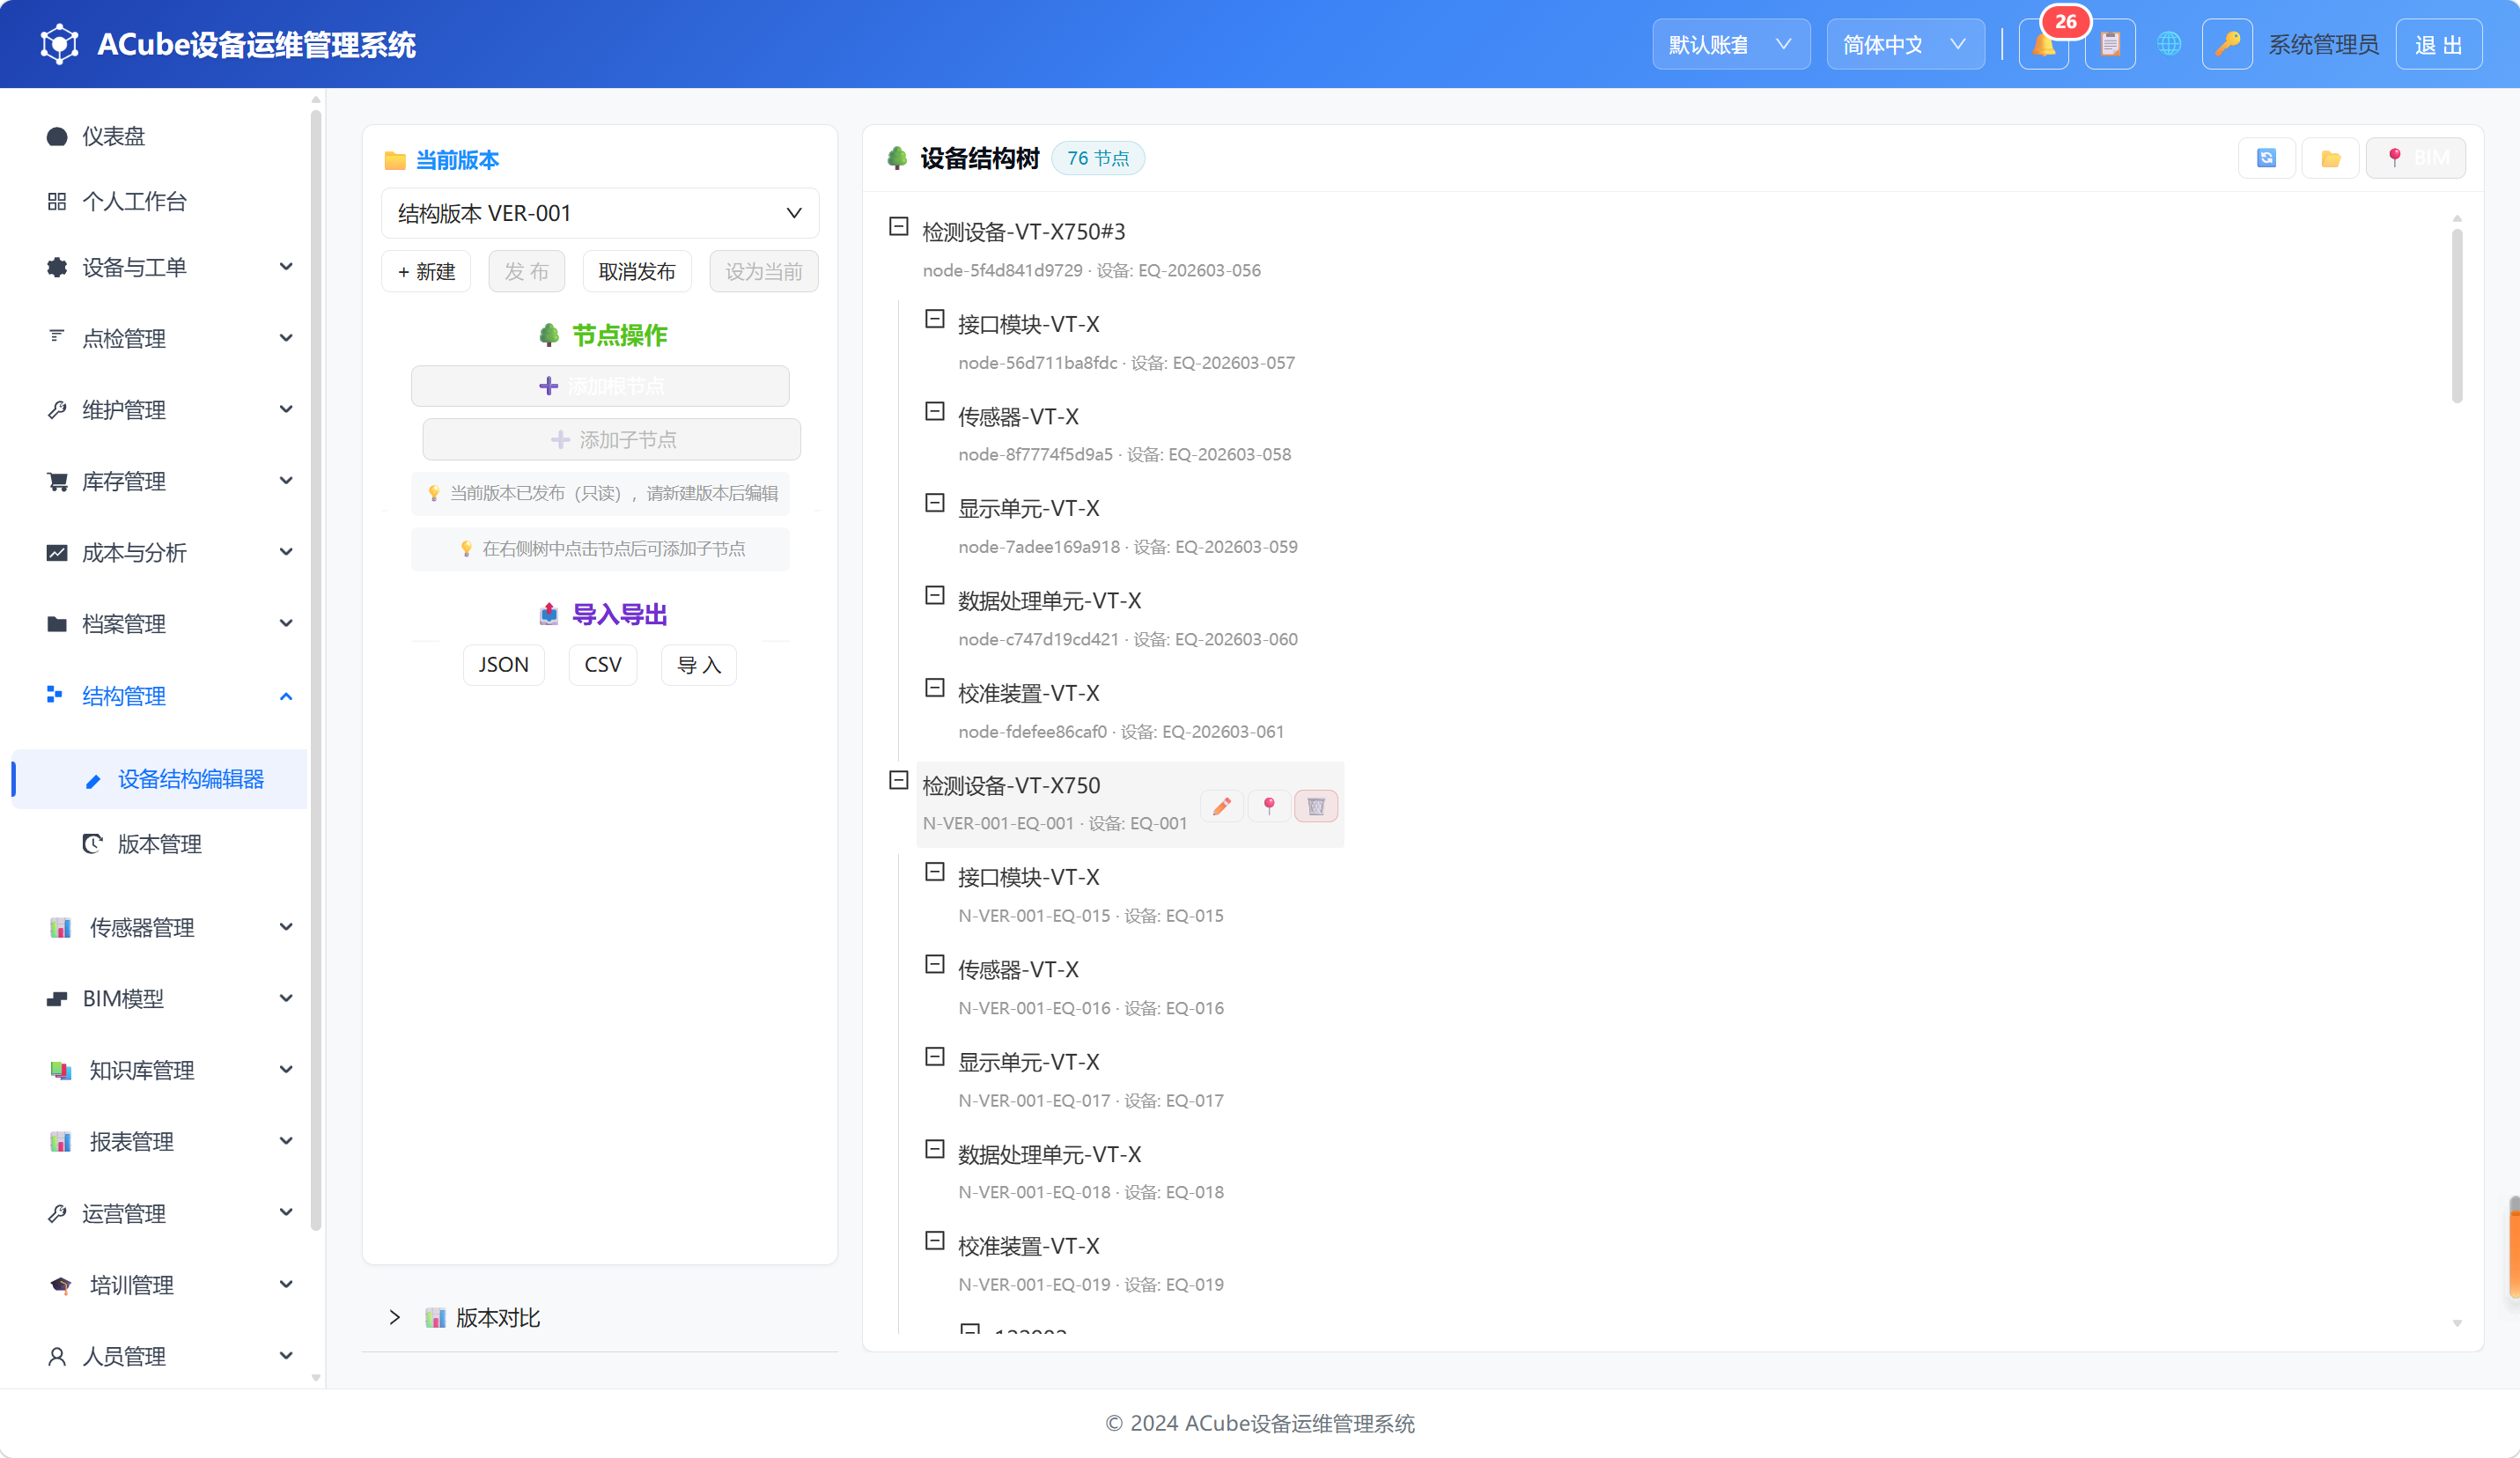Click the clipboard icon in the header
The image size is (2520, 1458).
[x=2110, y=44]
